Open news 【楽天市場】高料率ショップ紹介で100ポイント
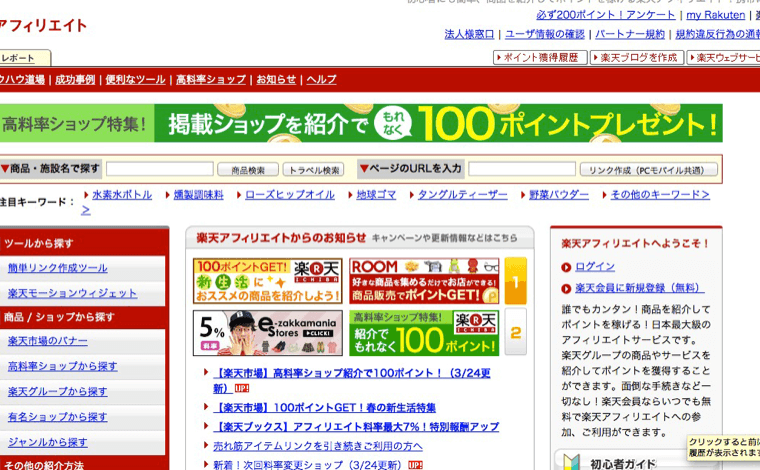 click(351, 380)
